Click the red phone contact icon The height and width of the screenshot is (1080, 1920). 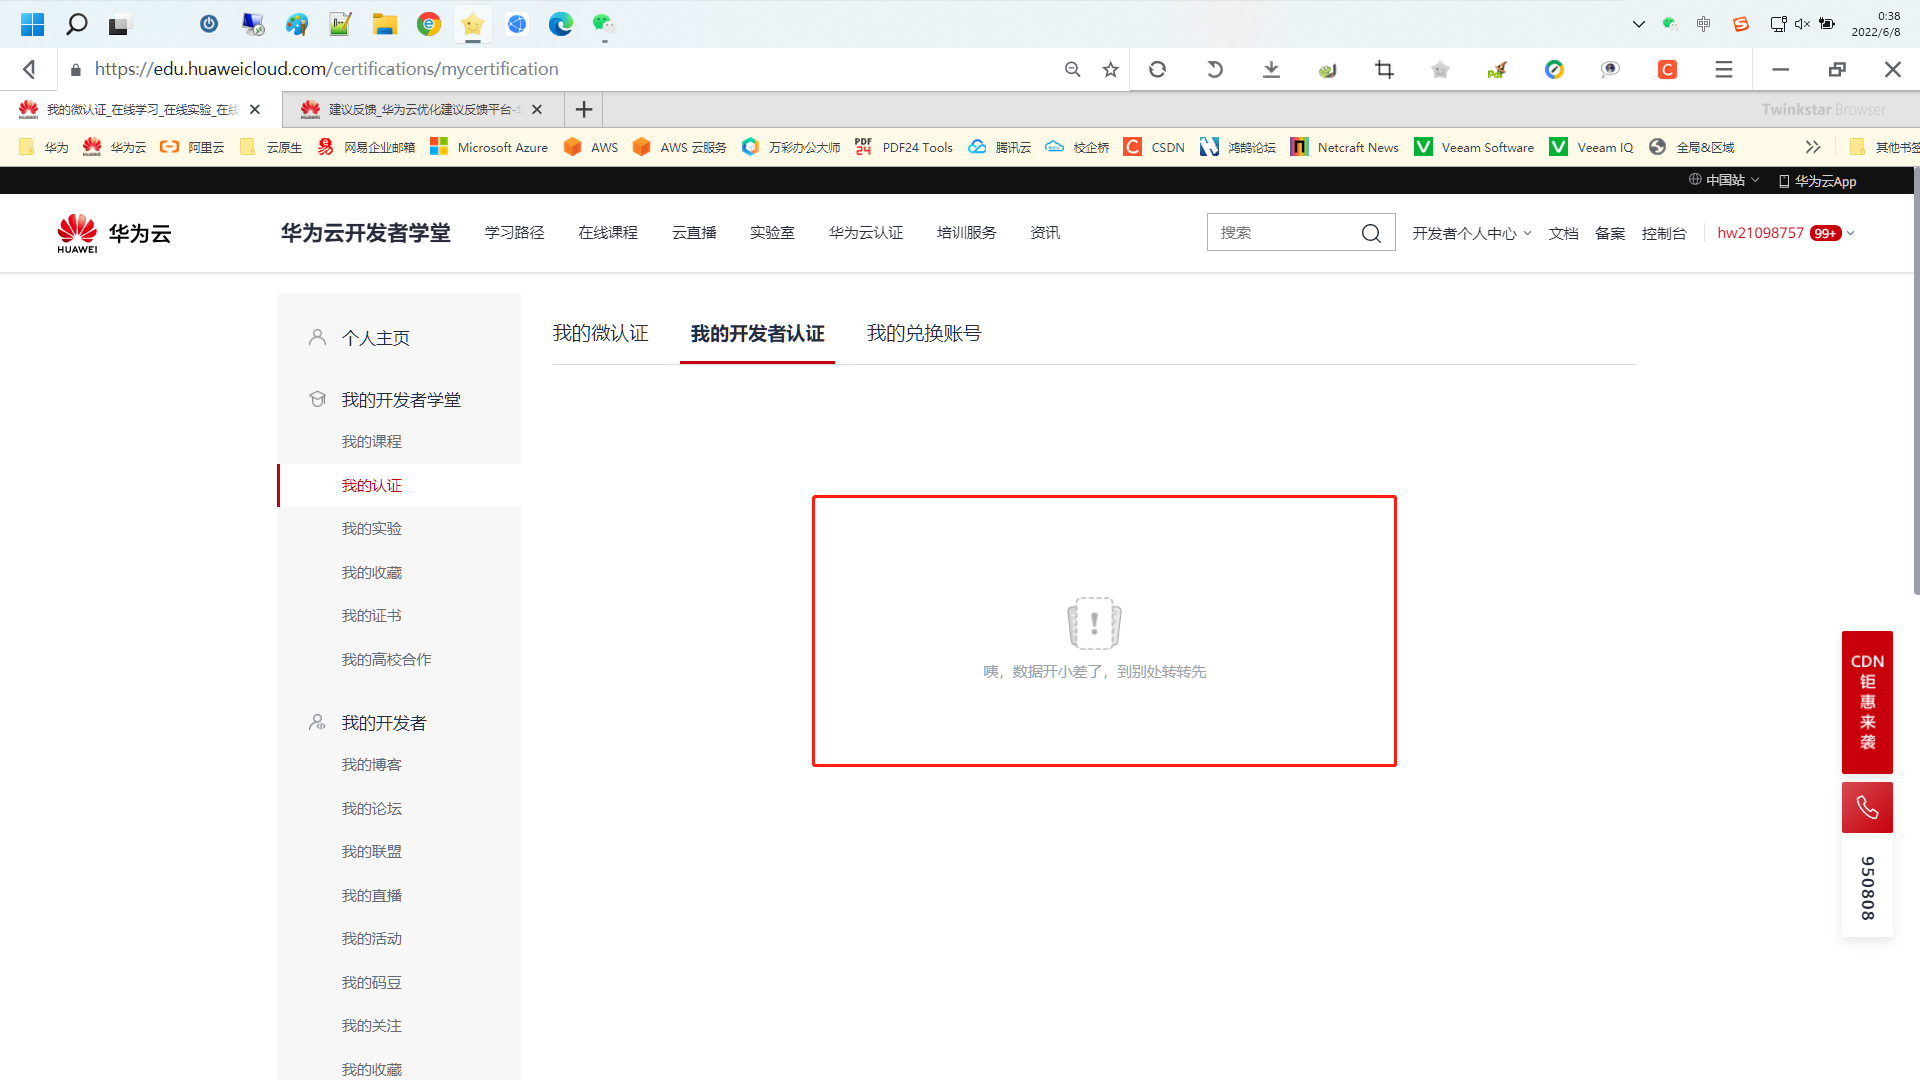[x=1866, y=807]
